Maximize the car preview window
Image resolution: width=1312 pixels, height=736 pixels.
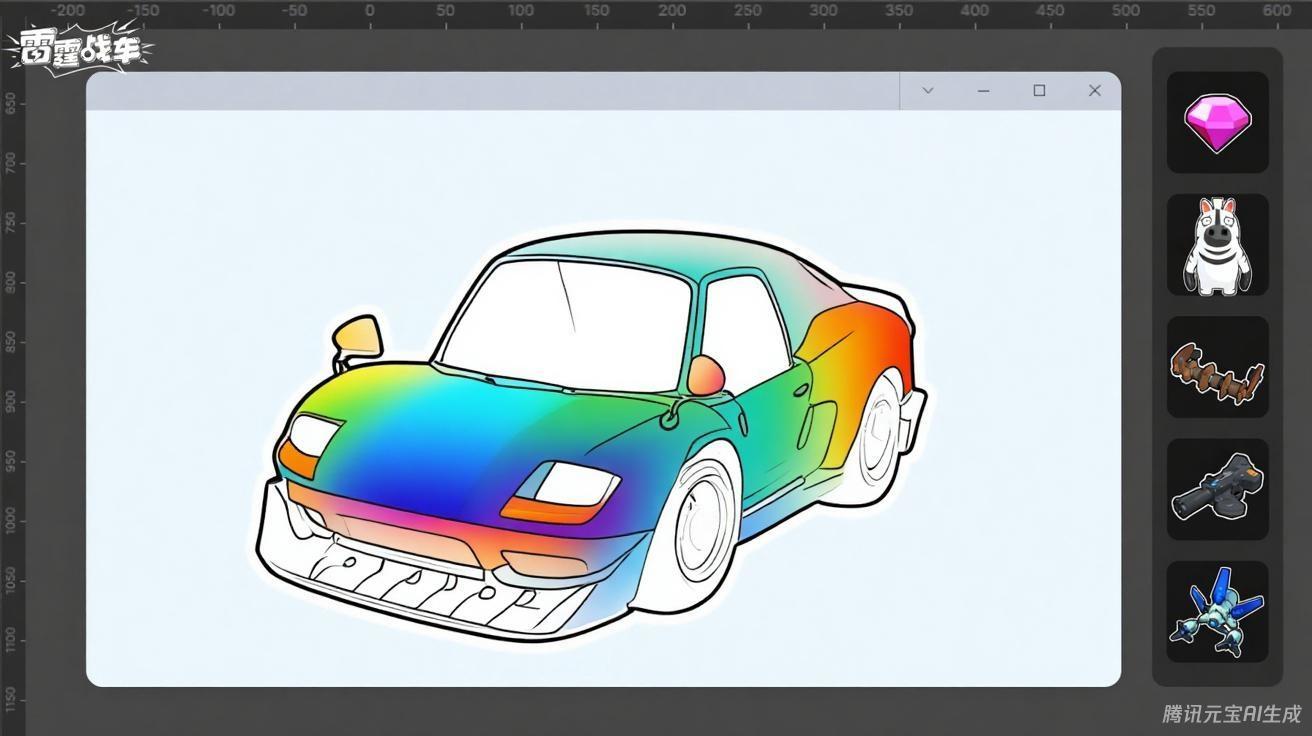pyautogui.click(x=1039, y=91)
